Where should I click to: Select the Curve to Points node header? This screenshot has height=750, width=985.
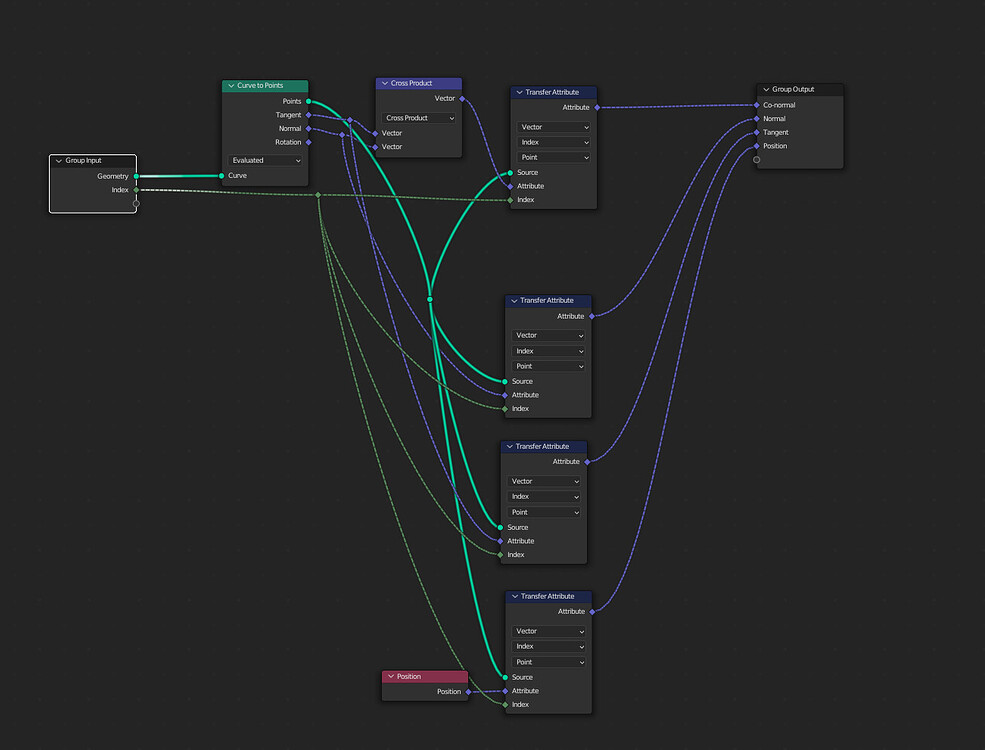click(264, 85)
